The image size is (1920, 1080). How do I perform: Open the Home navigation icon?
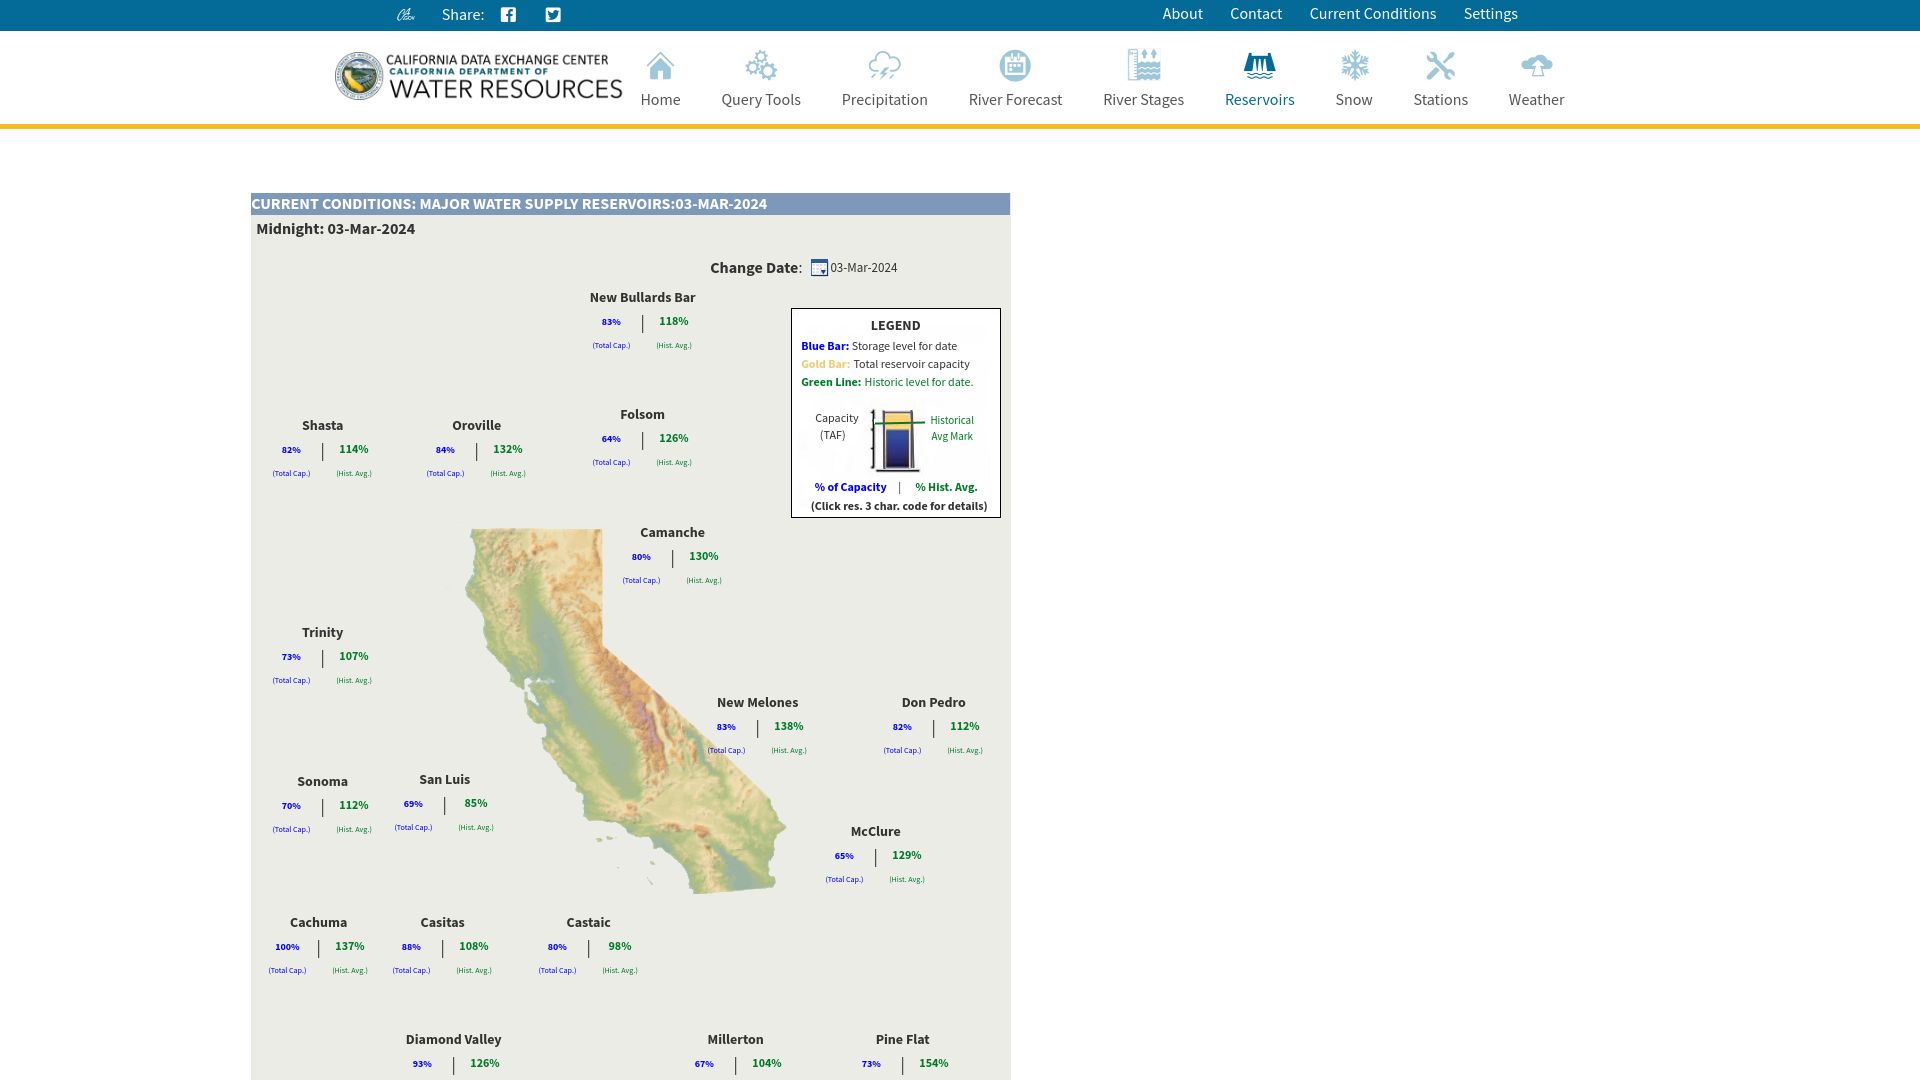660,66
